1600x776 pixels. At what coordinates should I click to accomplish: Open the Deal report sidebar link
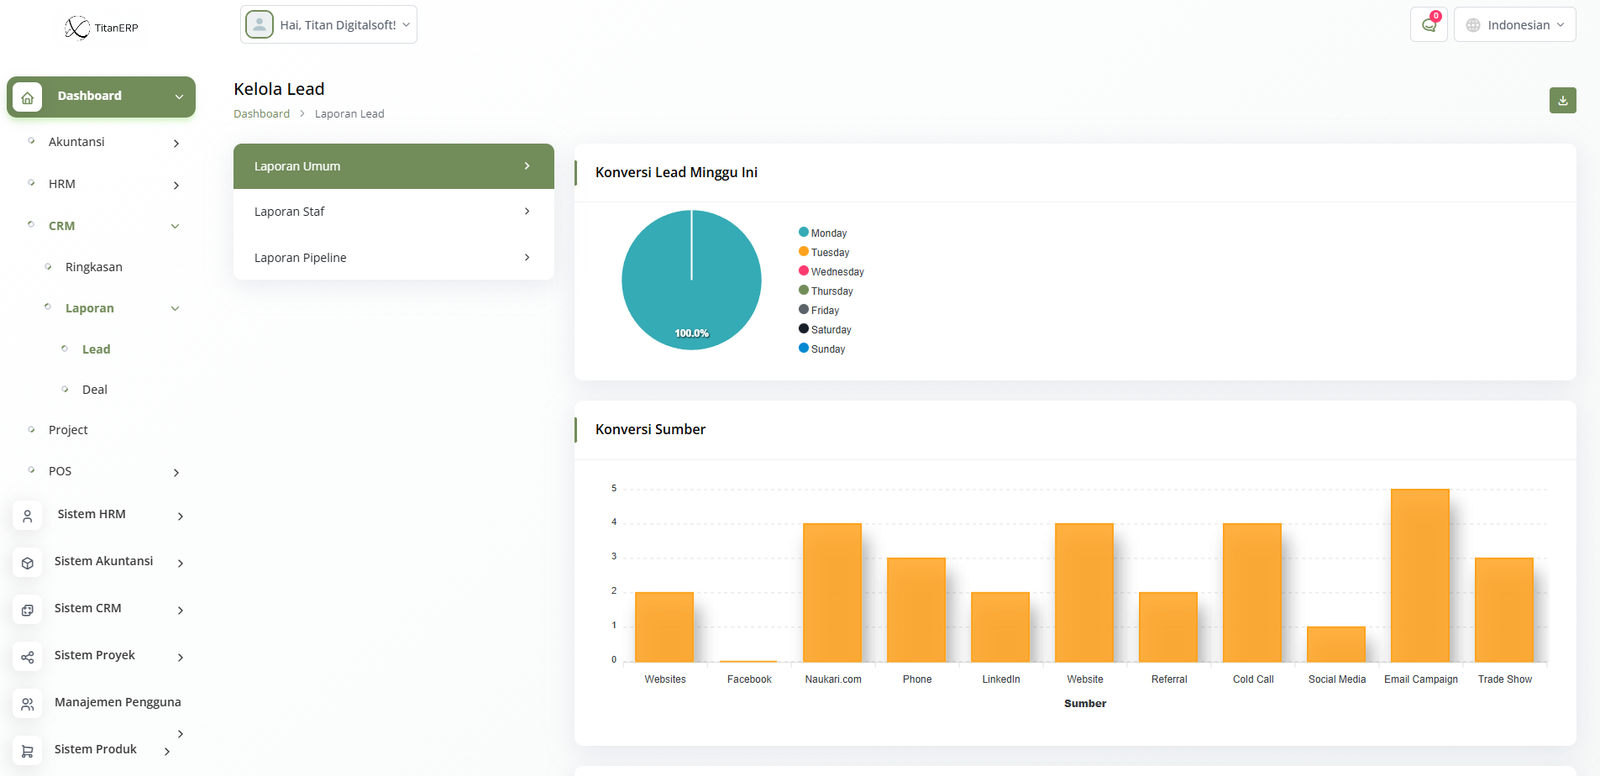click(94, 390)
